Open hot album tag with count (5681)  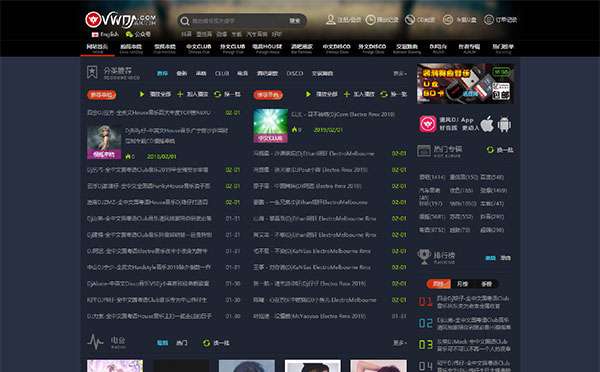[432, 217]
